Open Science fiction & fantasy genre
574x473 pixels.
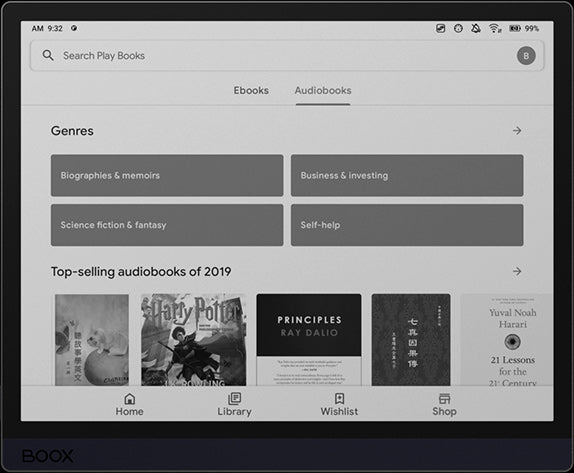pyautogui.click(x=167, y=225)
